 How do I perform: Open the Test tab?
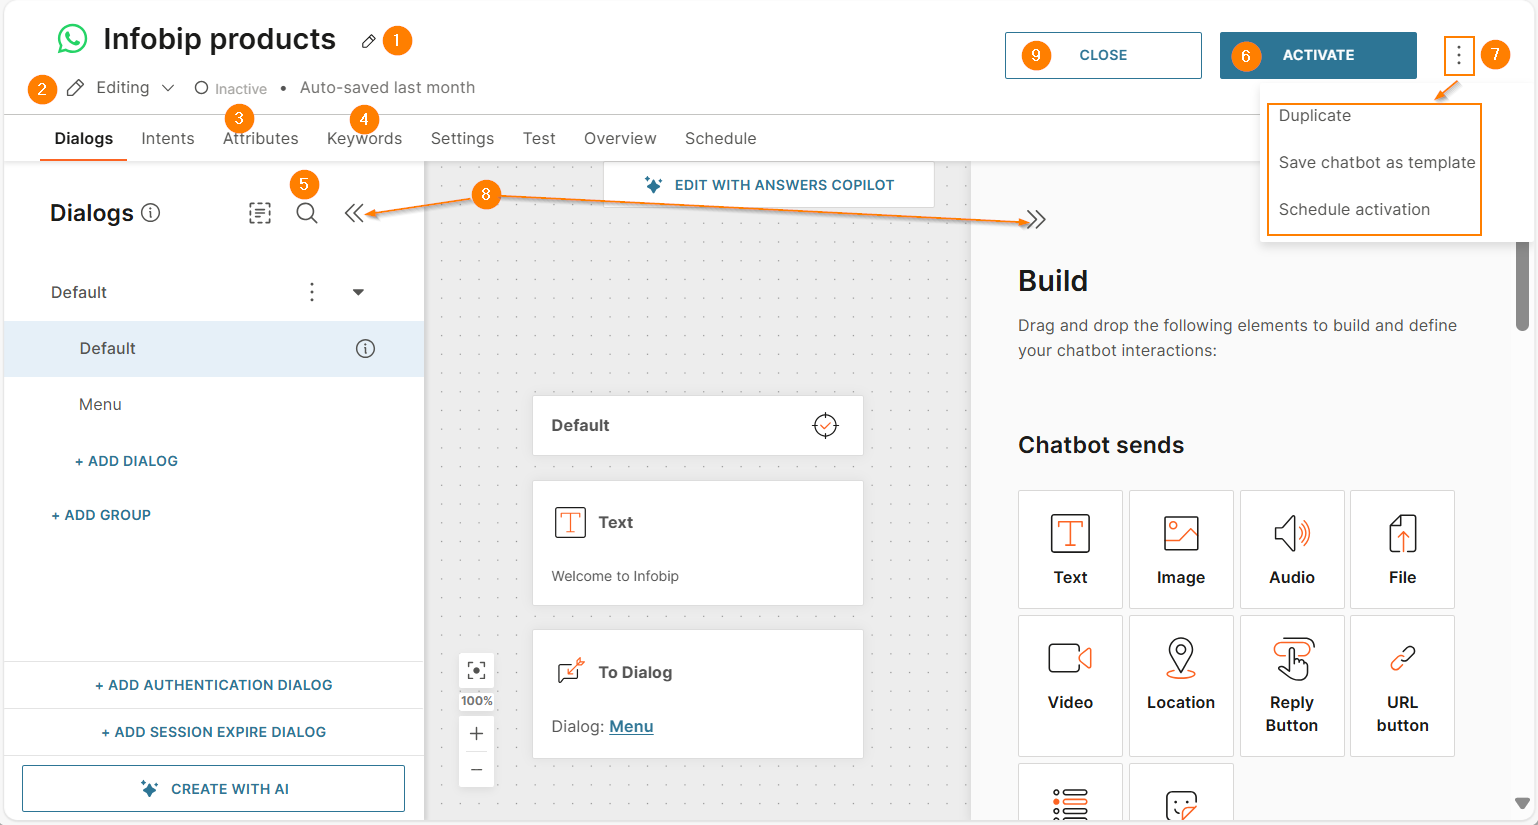[539, 138]
